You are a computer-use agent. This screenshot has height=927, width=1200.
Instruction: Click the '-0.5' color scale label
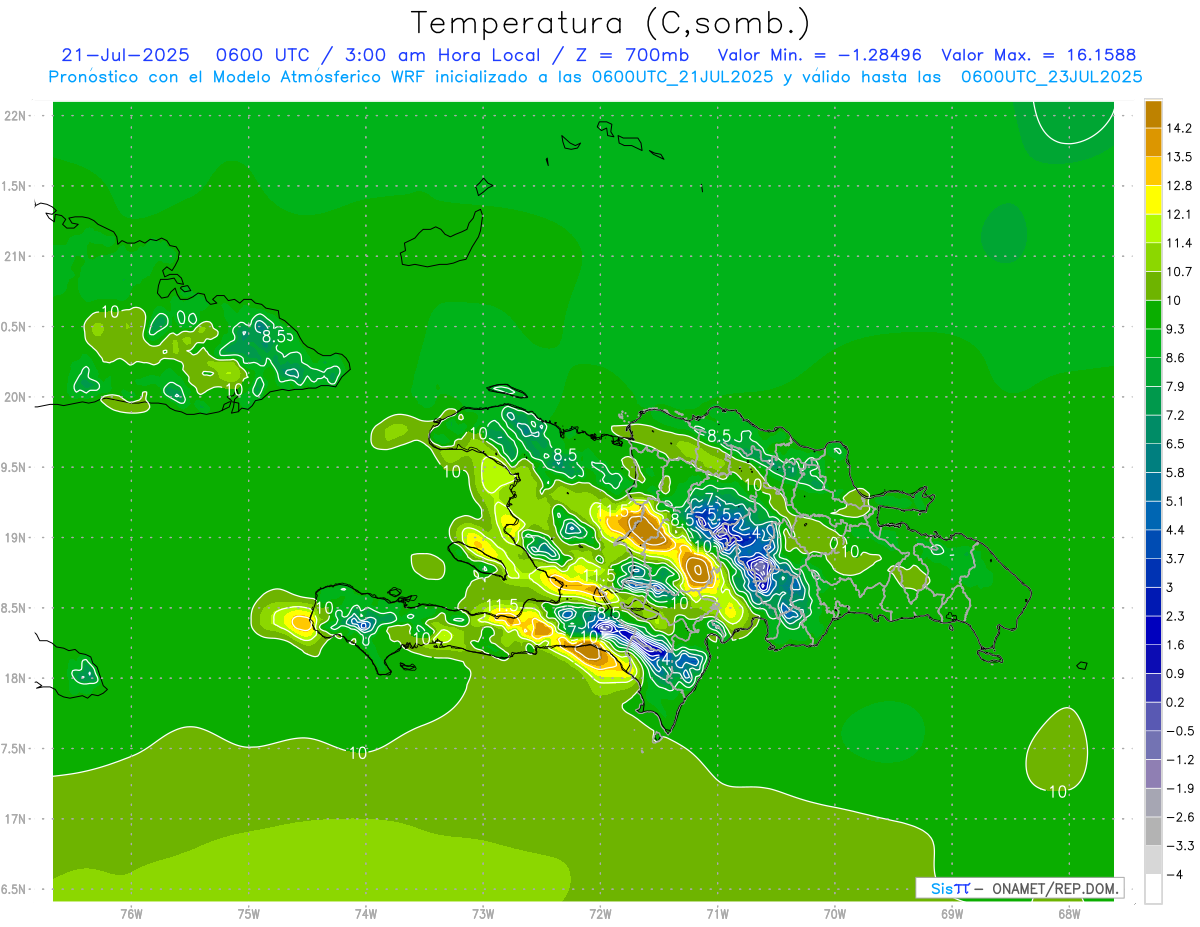coord(1180,731)
